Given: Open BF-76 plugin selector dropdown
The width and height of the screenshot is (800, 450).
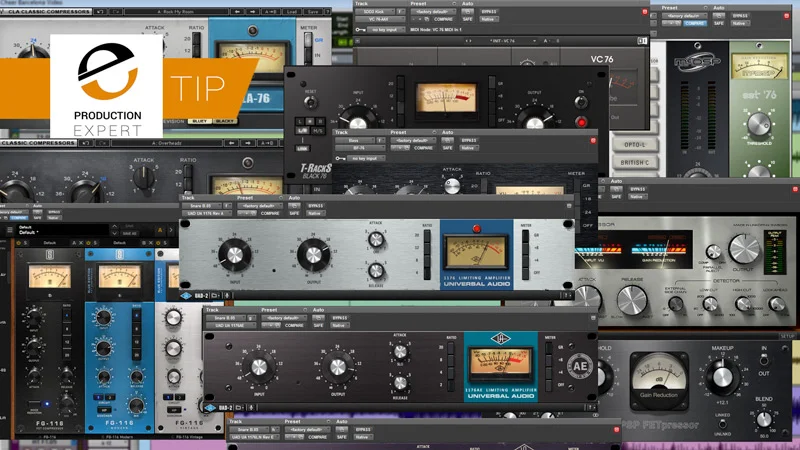Looking at the screenshot, I should click(x=360, y=148).
